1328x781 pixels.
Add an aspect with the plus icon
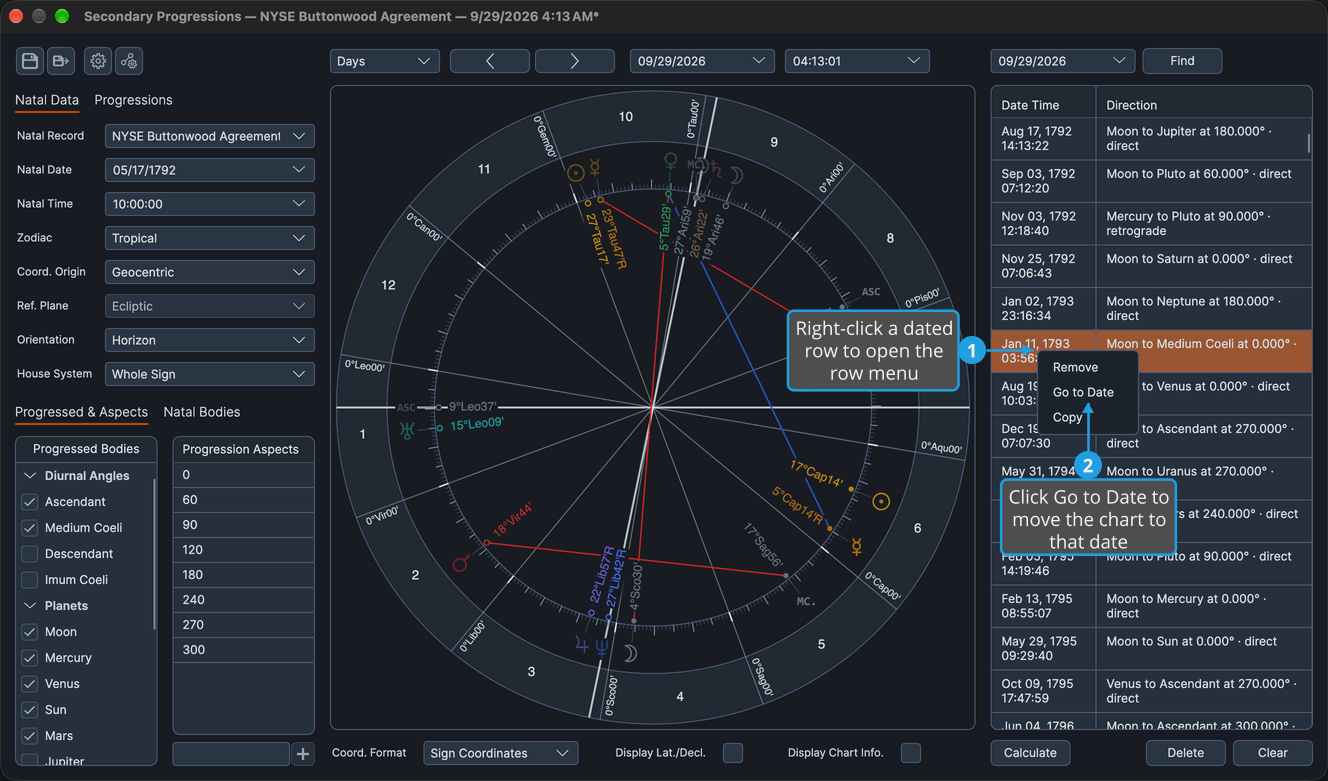point(303,754)
